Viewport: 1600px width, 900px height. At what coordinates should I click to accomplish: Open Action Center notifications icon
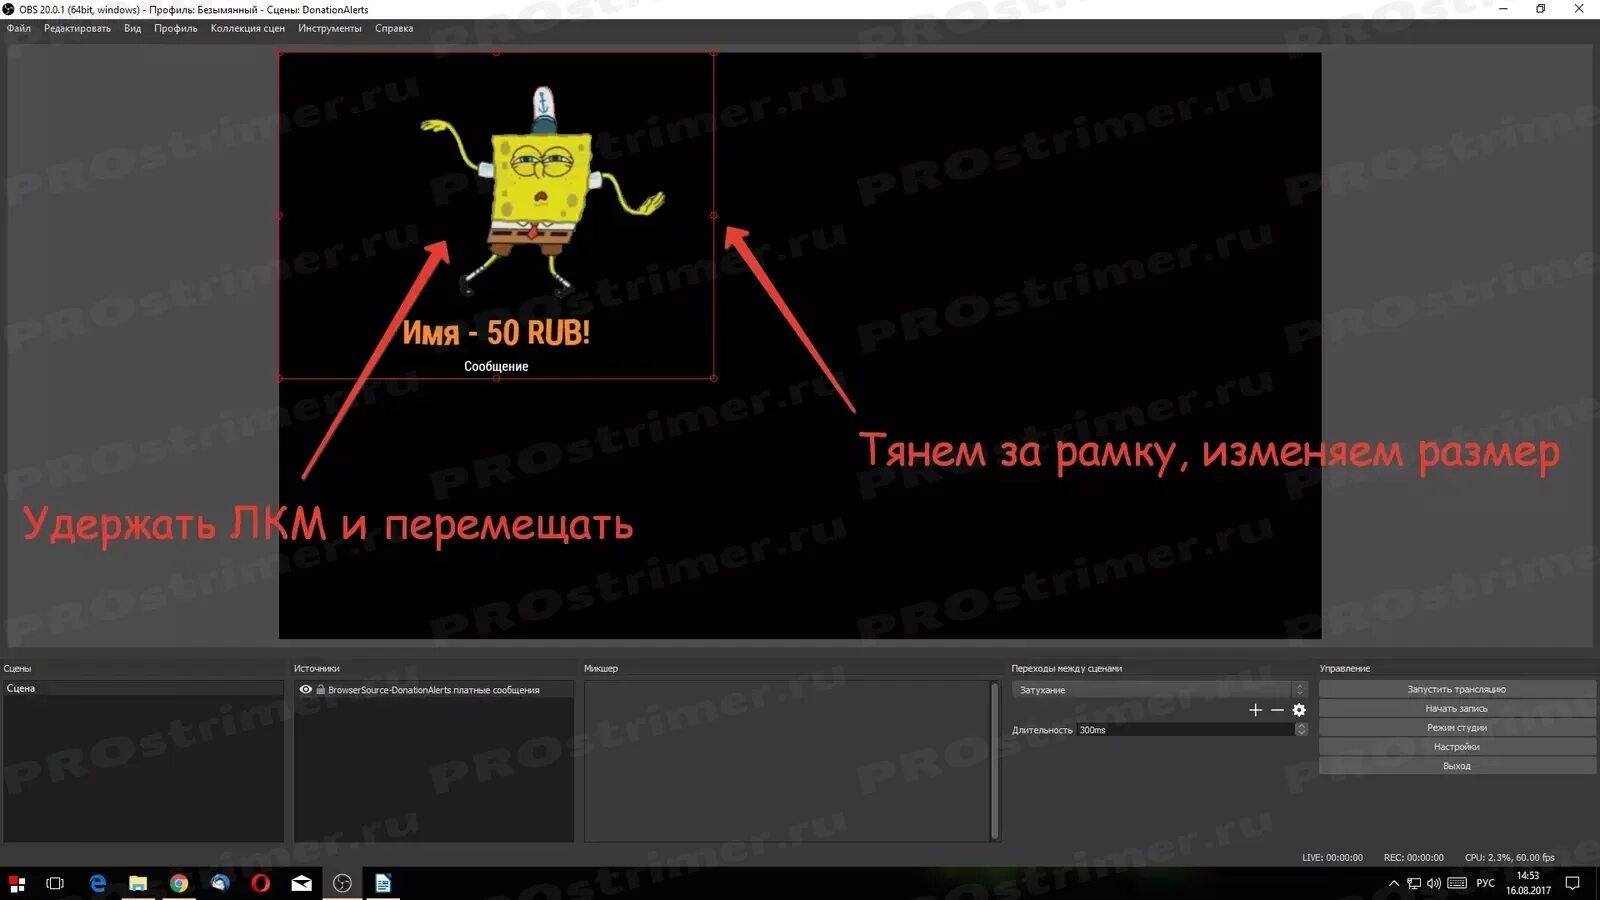pos(1572,883)
